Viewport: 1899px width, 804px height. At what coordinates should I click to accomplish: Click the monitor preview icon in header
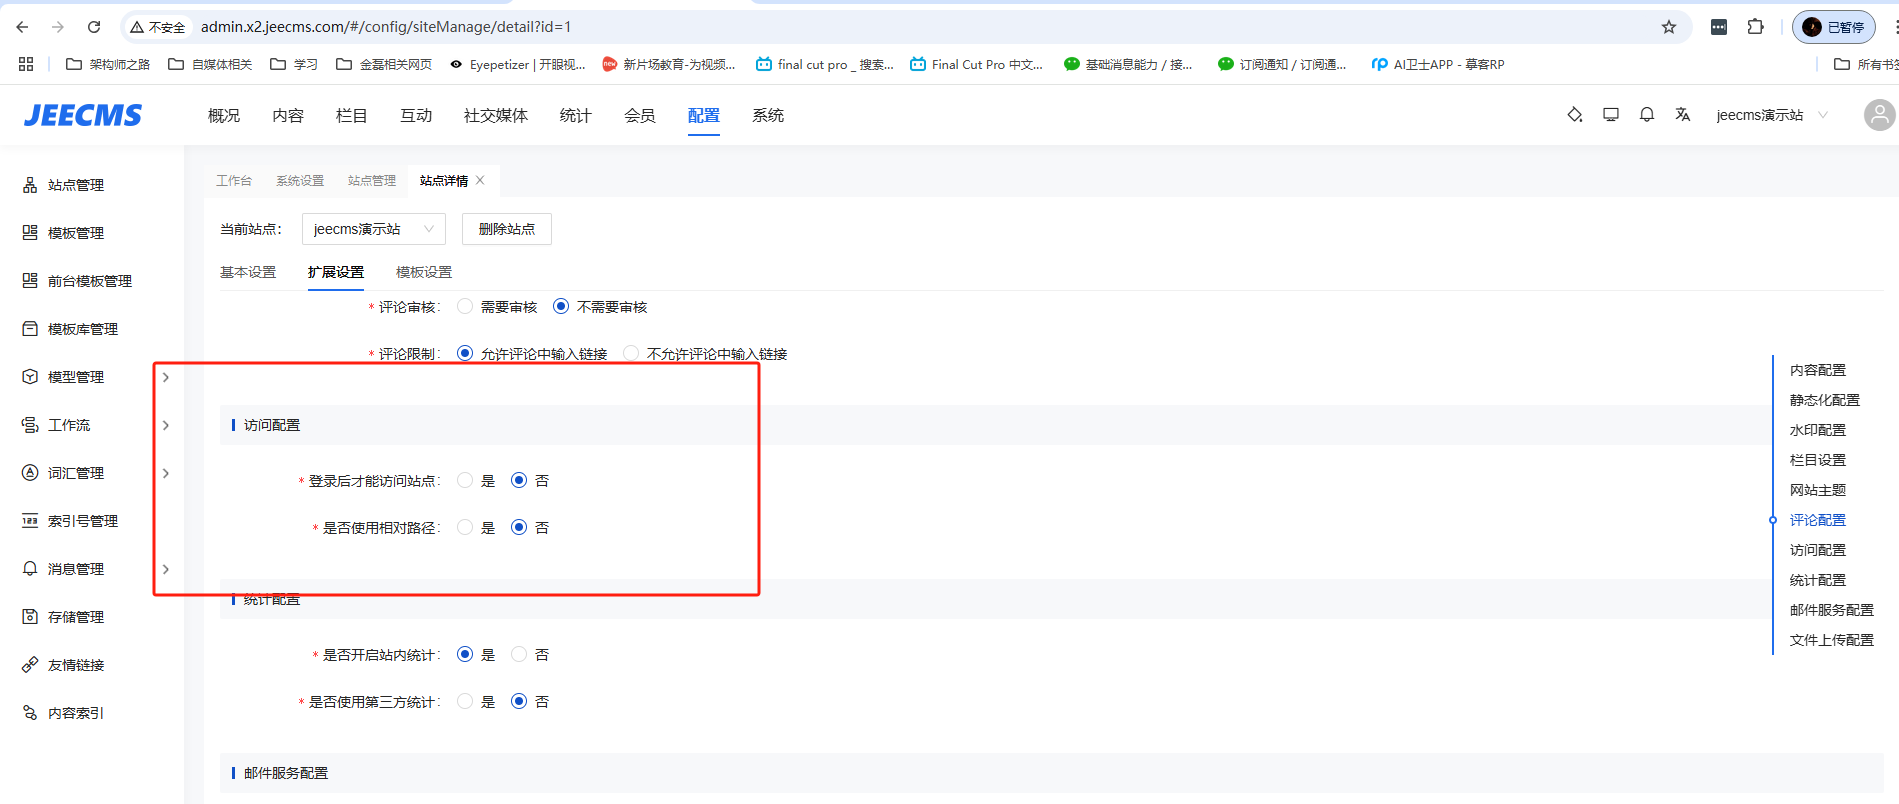(x=1611, y=115)
